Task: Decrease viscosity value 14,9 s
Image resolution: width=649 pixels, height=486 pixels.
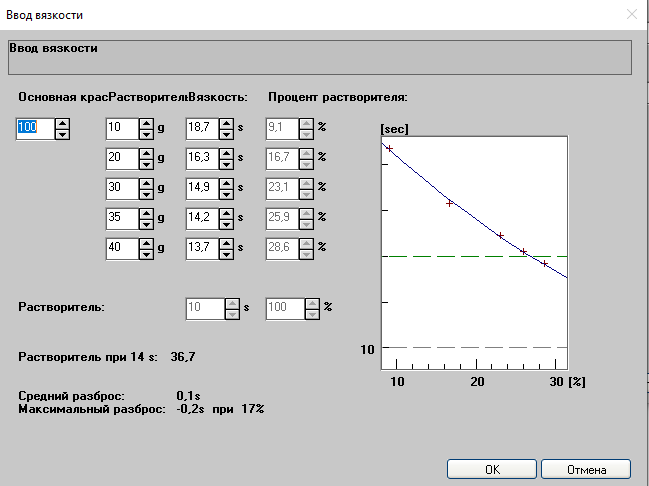Action: pos(226,194)
